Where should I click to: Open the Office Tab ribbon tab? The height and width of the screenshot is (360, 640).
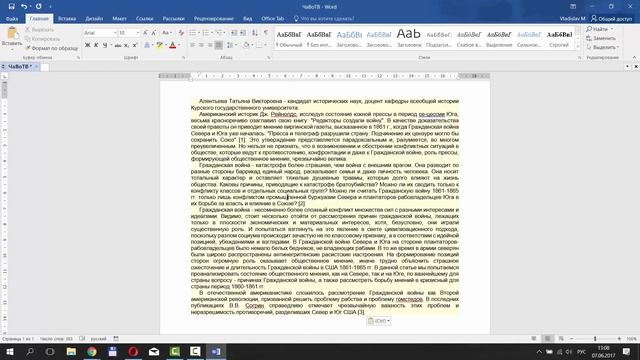click(x=272, y=19)
